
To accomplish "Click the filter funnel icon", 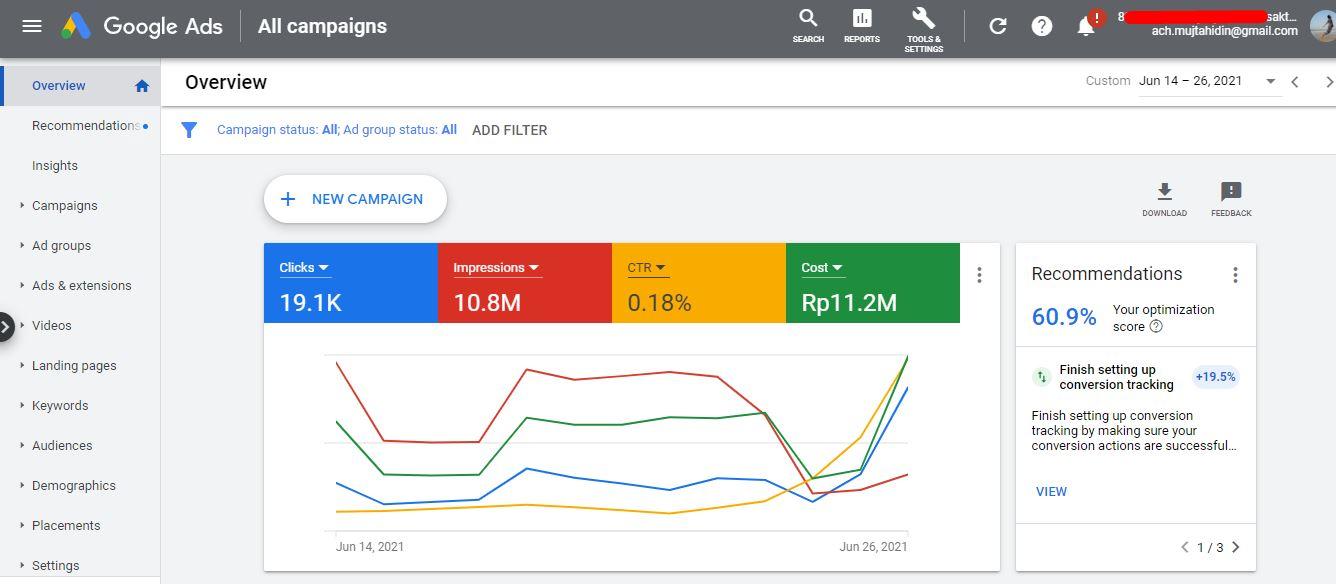I will [189, 130].
